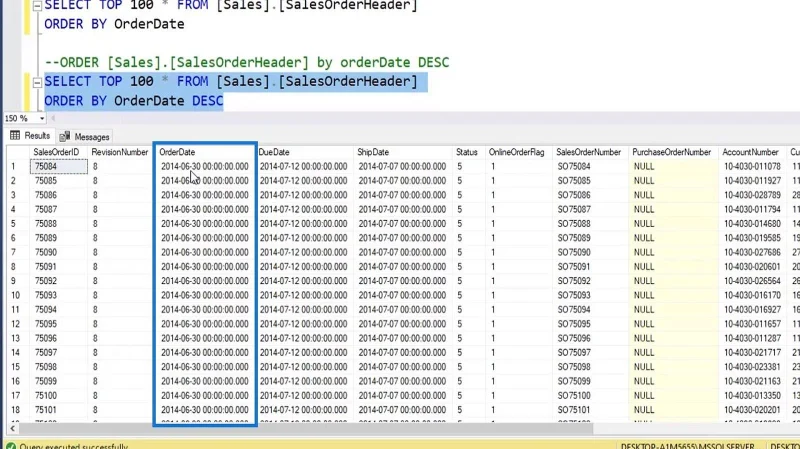Select the PurchaseOrderNumber column header

click(x=673, y=152)
